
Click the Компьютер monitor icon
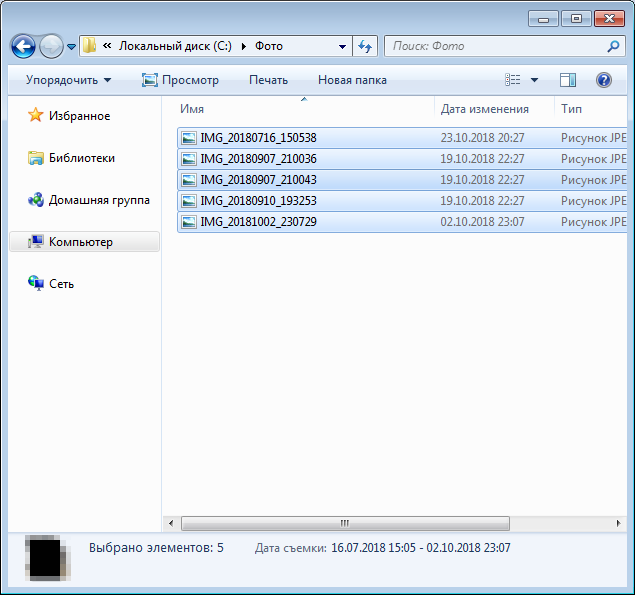(36, 242)
